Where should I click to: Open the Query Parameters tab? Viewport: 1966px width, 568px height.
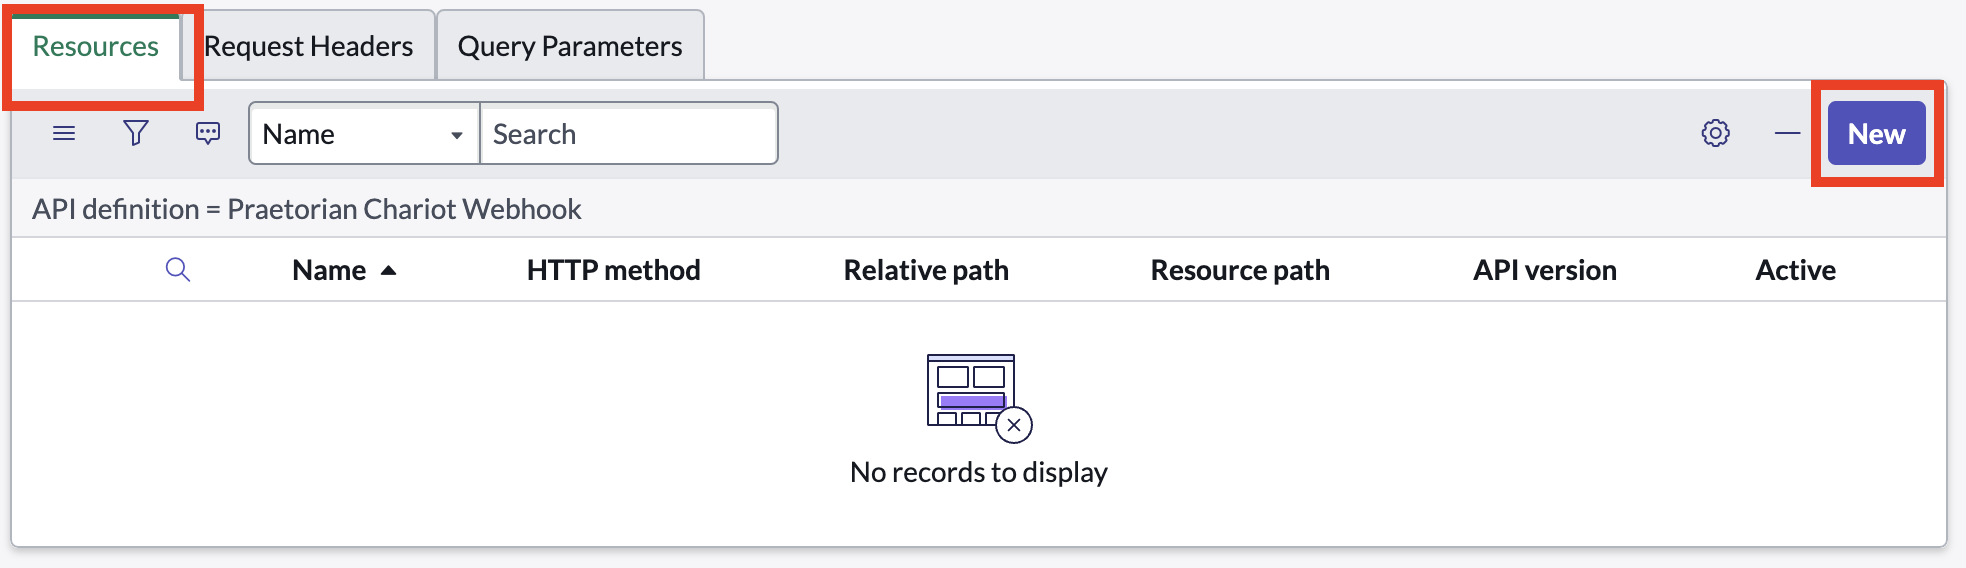point(570,46)
